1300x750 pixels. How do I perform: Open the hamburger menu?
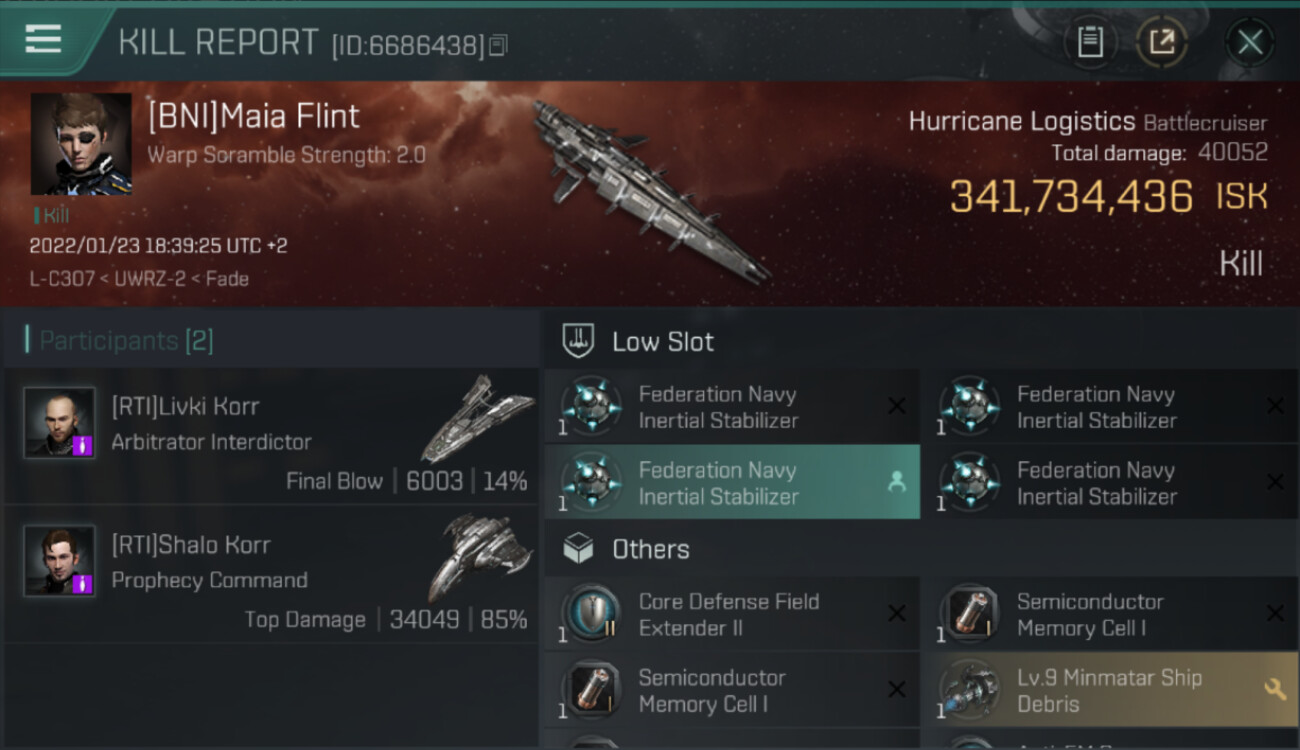tap(43, 39)
